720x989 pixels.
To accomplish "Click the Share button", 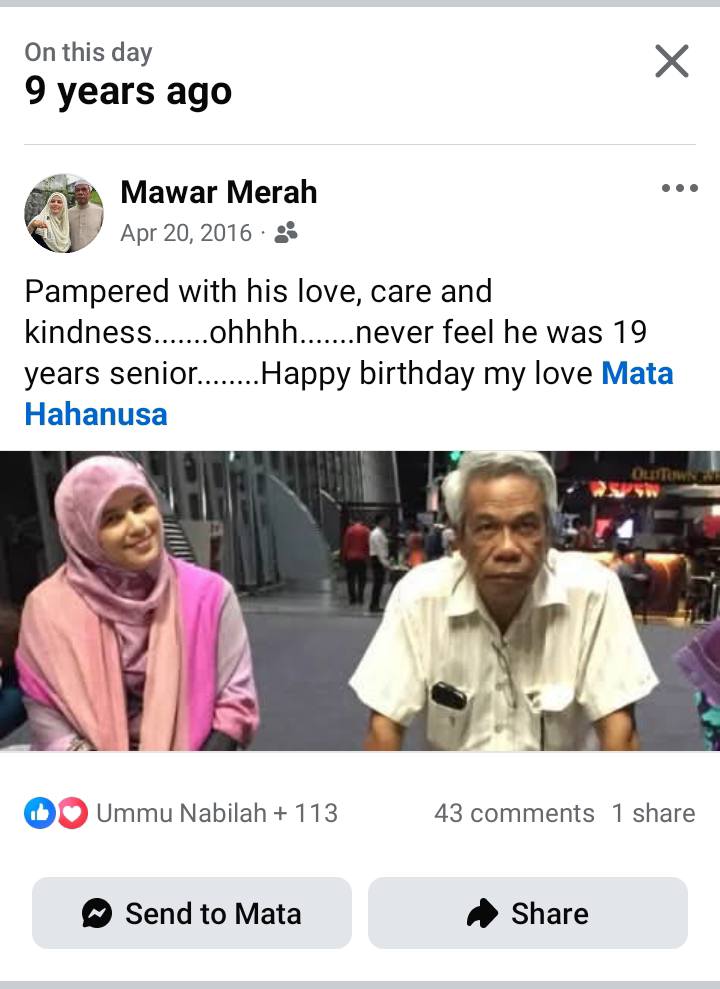I will tap(528, 913).
